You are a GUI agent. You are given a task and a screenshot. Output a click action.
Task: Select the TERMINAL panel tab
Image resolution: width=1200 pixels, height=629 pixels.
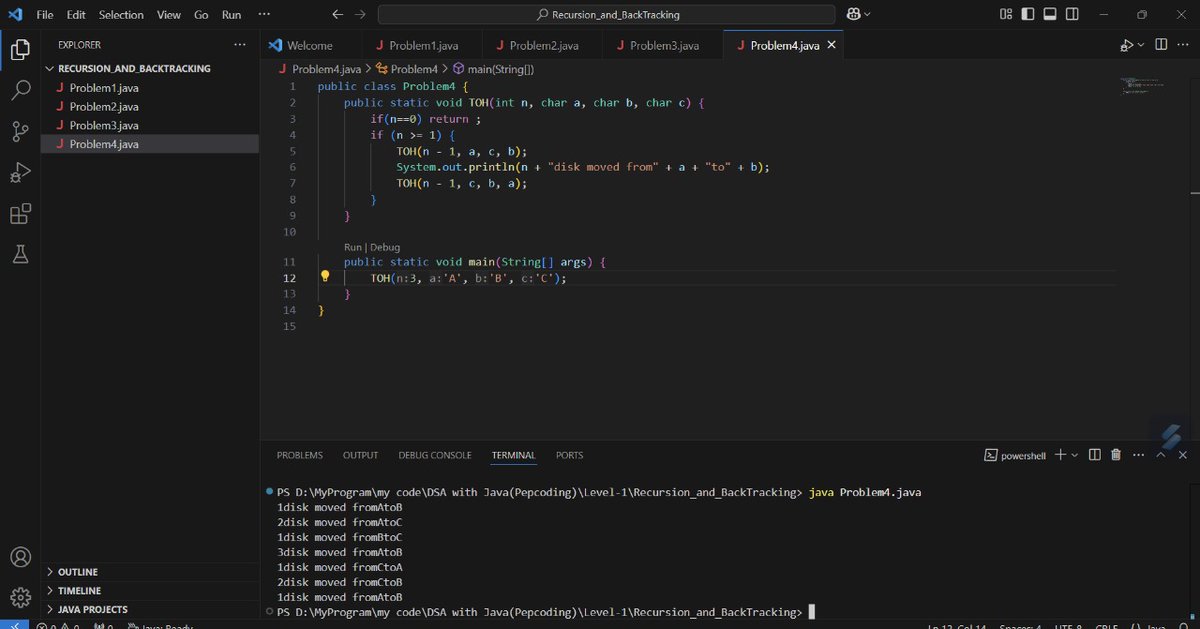[513, 455]
